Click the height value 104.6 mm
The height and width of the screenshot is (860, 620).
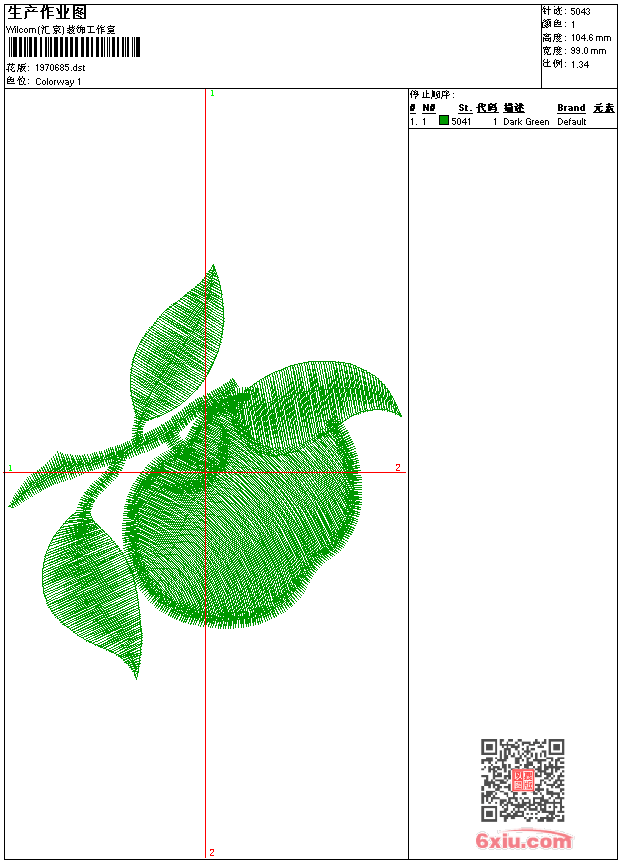pos(591,37)
